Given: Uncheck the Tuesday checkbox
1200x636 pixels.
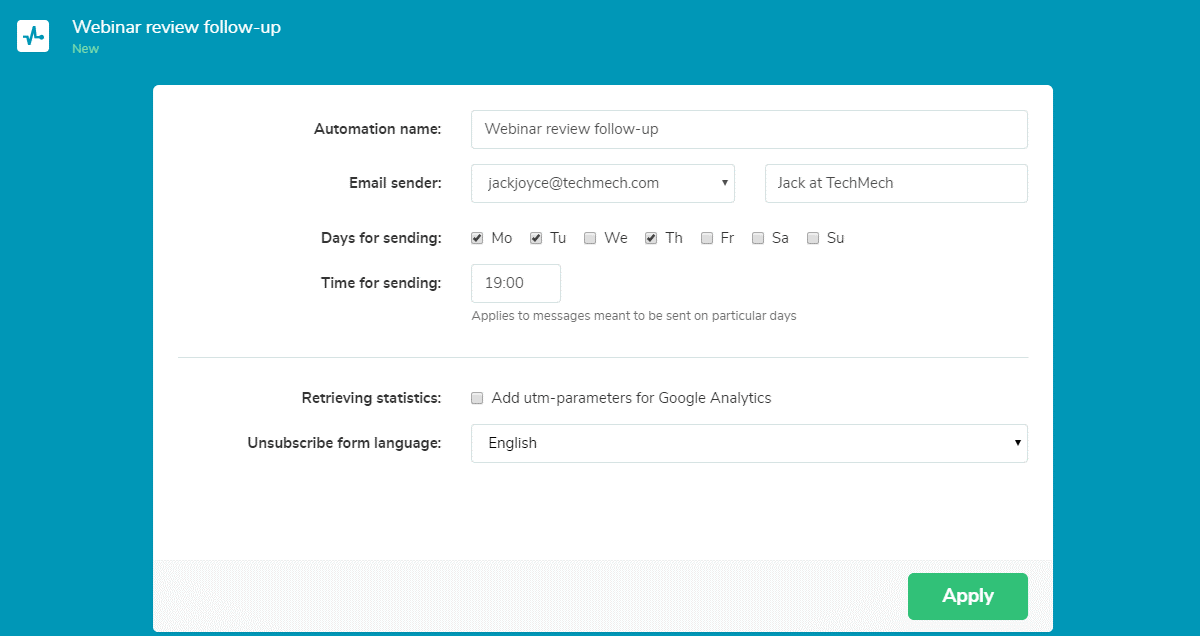Looking at the screenshot, I should tap(536, 238).
